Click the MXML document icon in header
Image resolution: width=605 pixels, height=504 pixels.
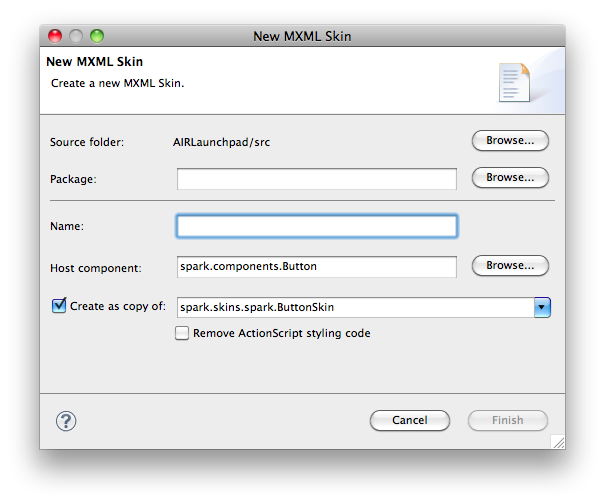coord(514,83)
